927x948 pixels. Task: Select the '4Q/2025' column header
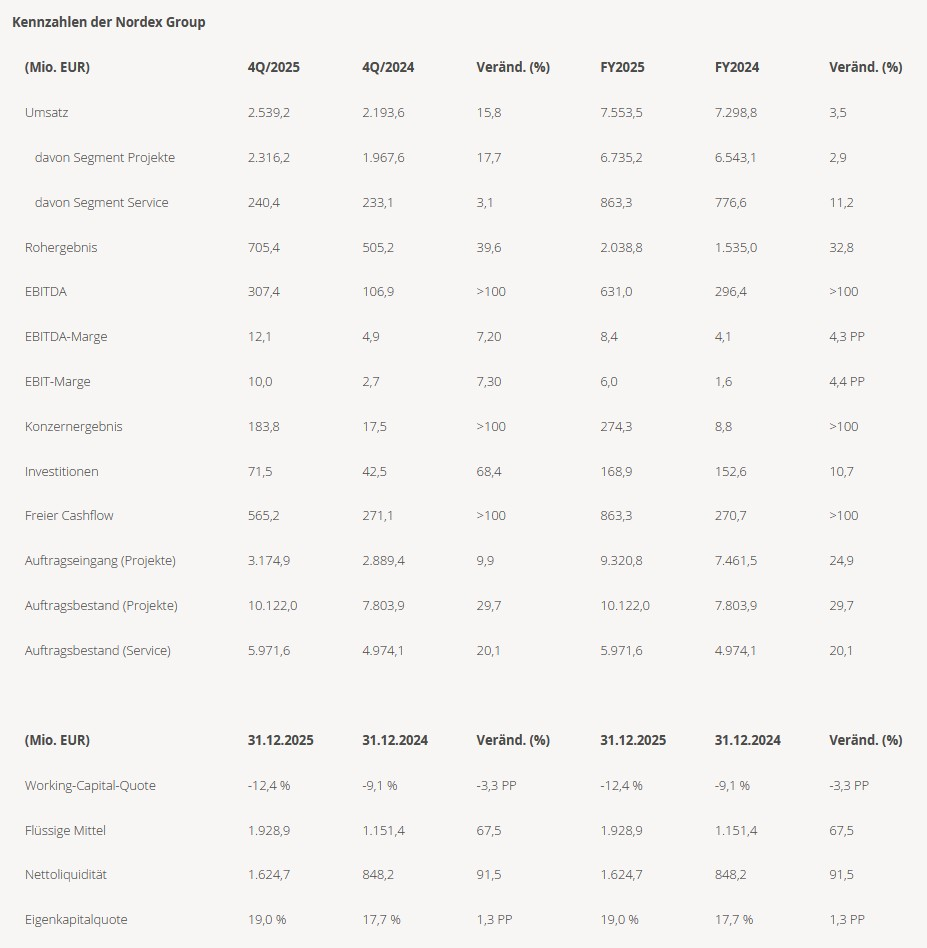(x=274, y=68)
